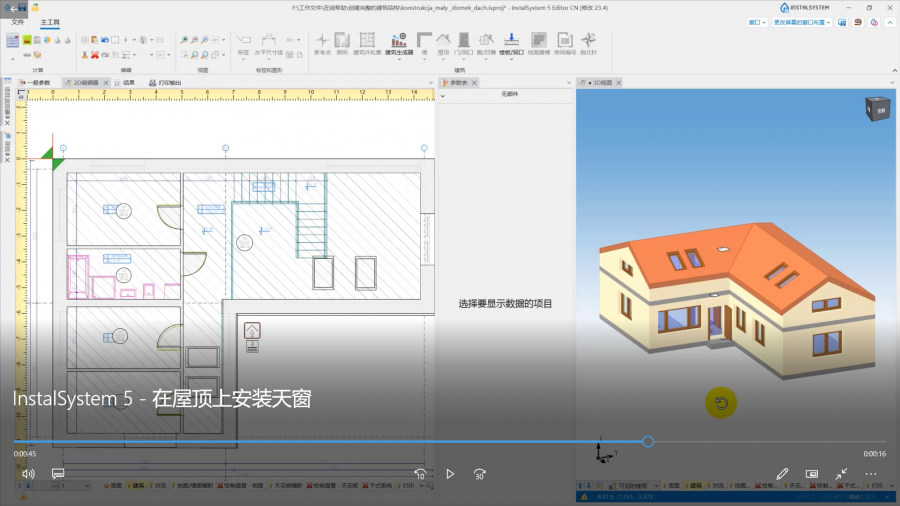Viewport: 900px width, 506px height.
Task: Skip forward 30 seconds in the video
Action: [480, 473]
